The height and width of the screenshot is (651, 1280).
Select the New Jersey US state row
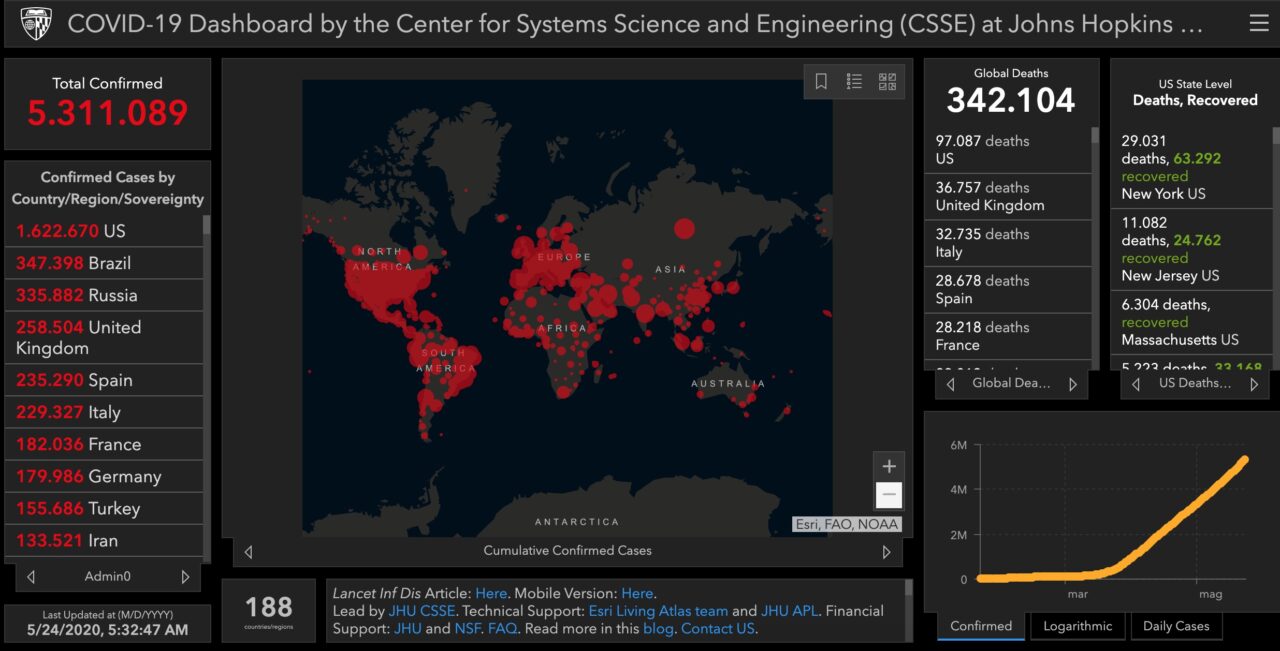click(x=1193, y=250)
